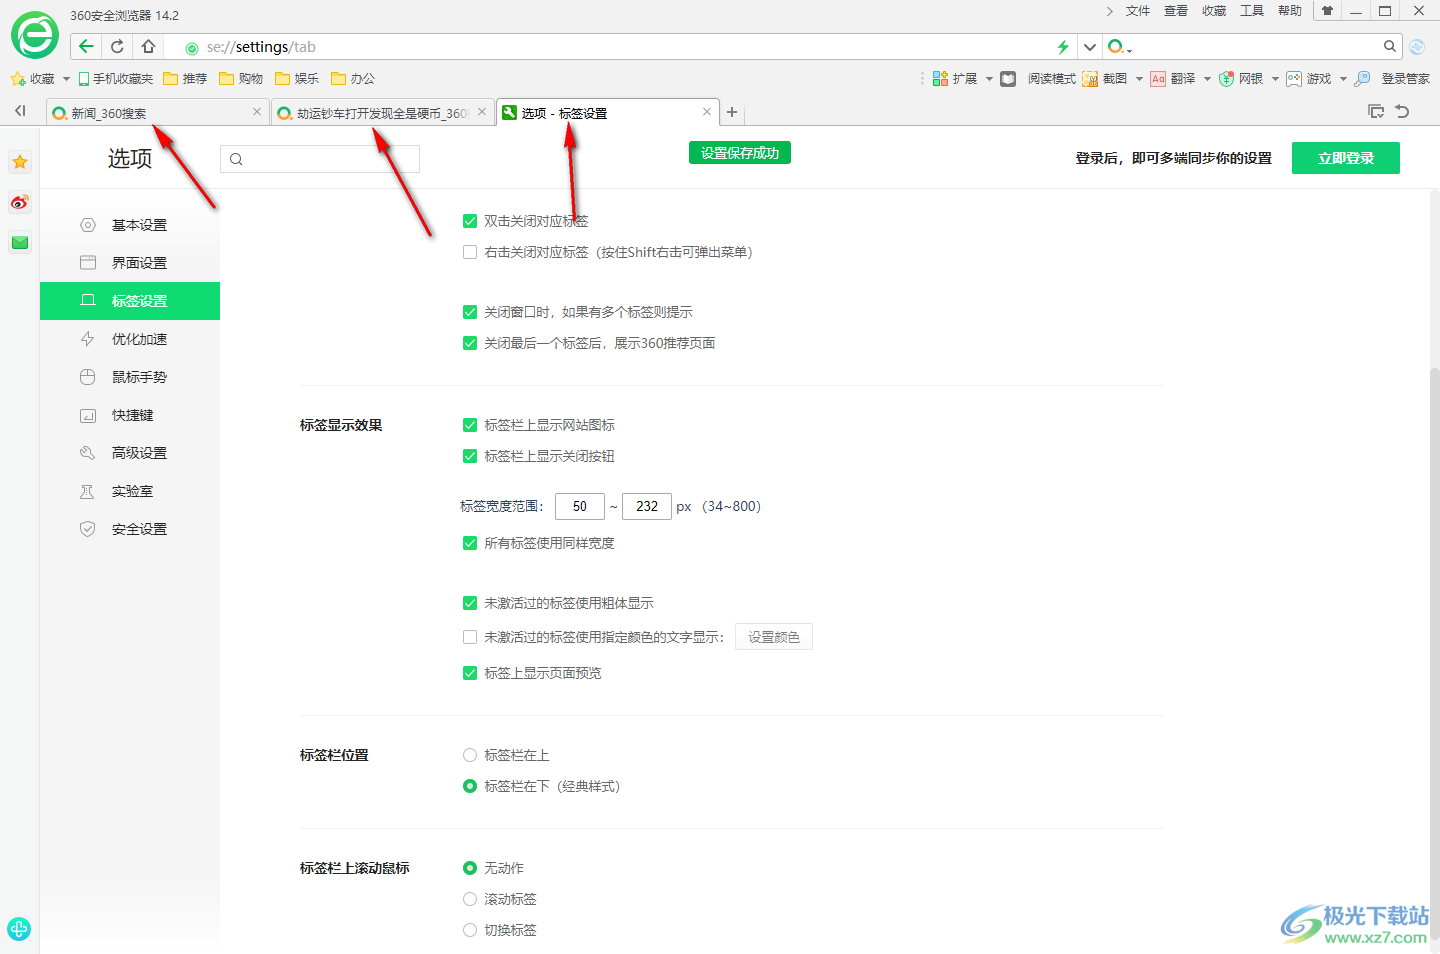Viewport: 1440px width, 954px height.
Task: Expand the 翻译 dropdown arrow
Action: [1207, 78]
